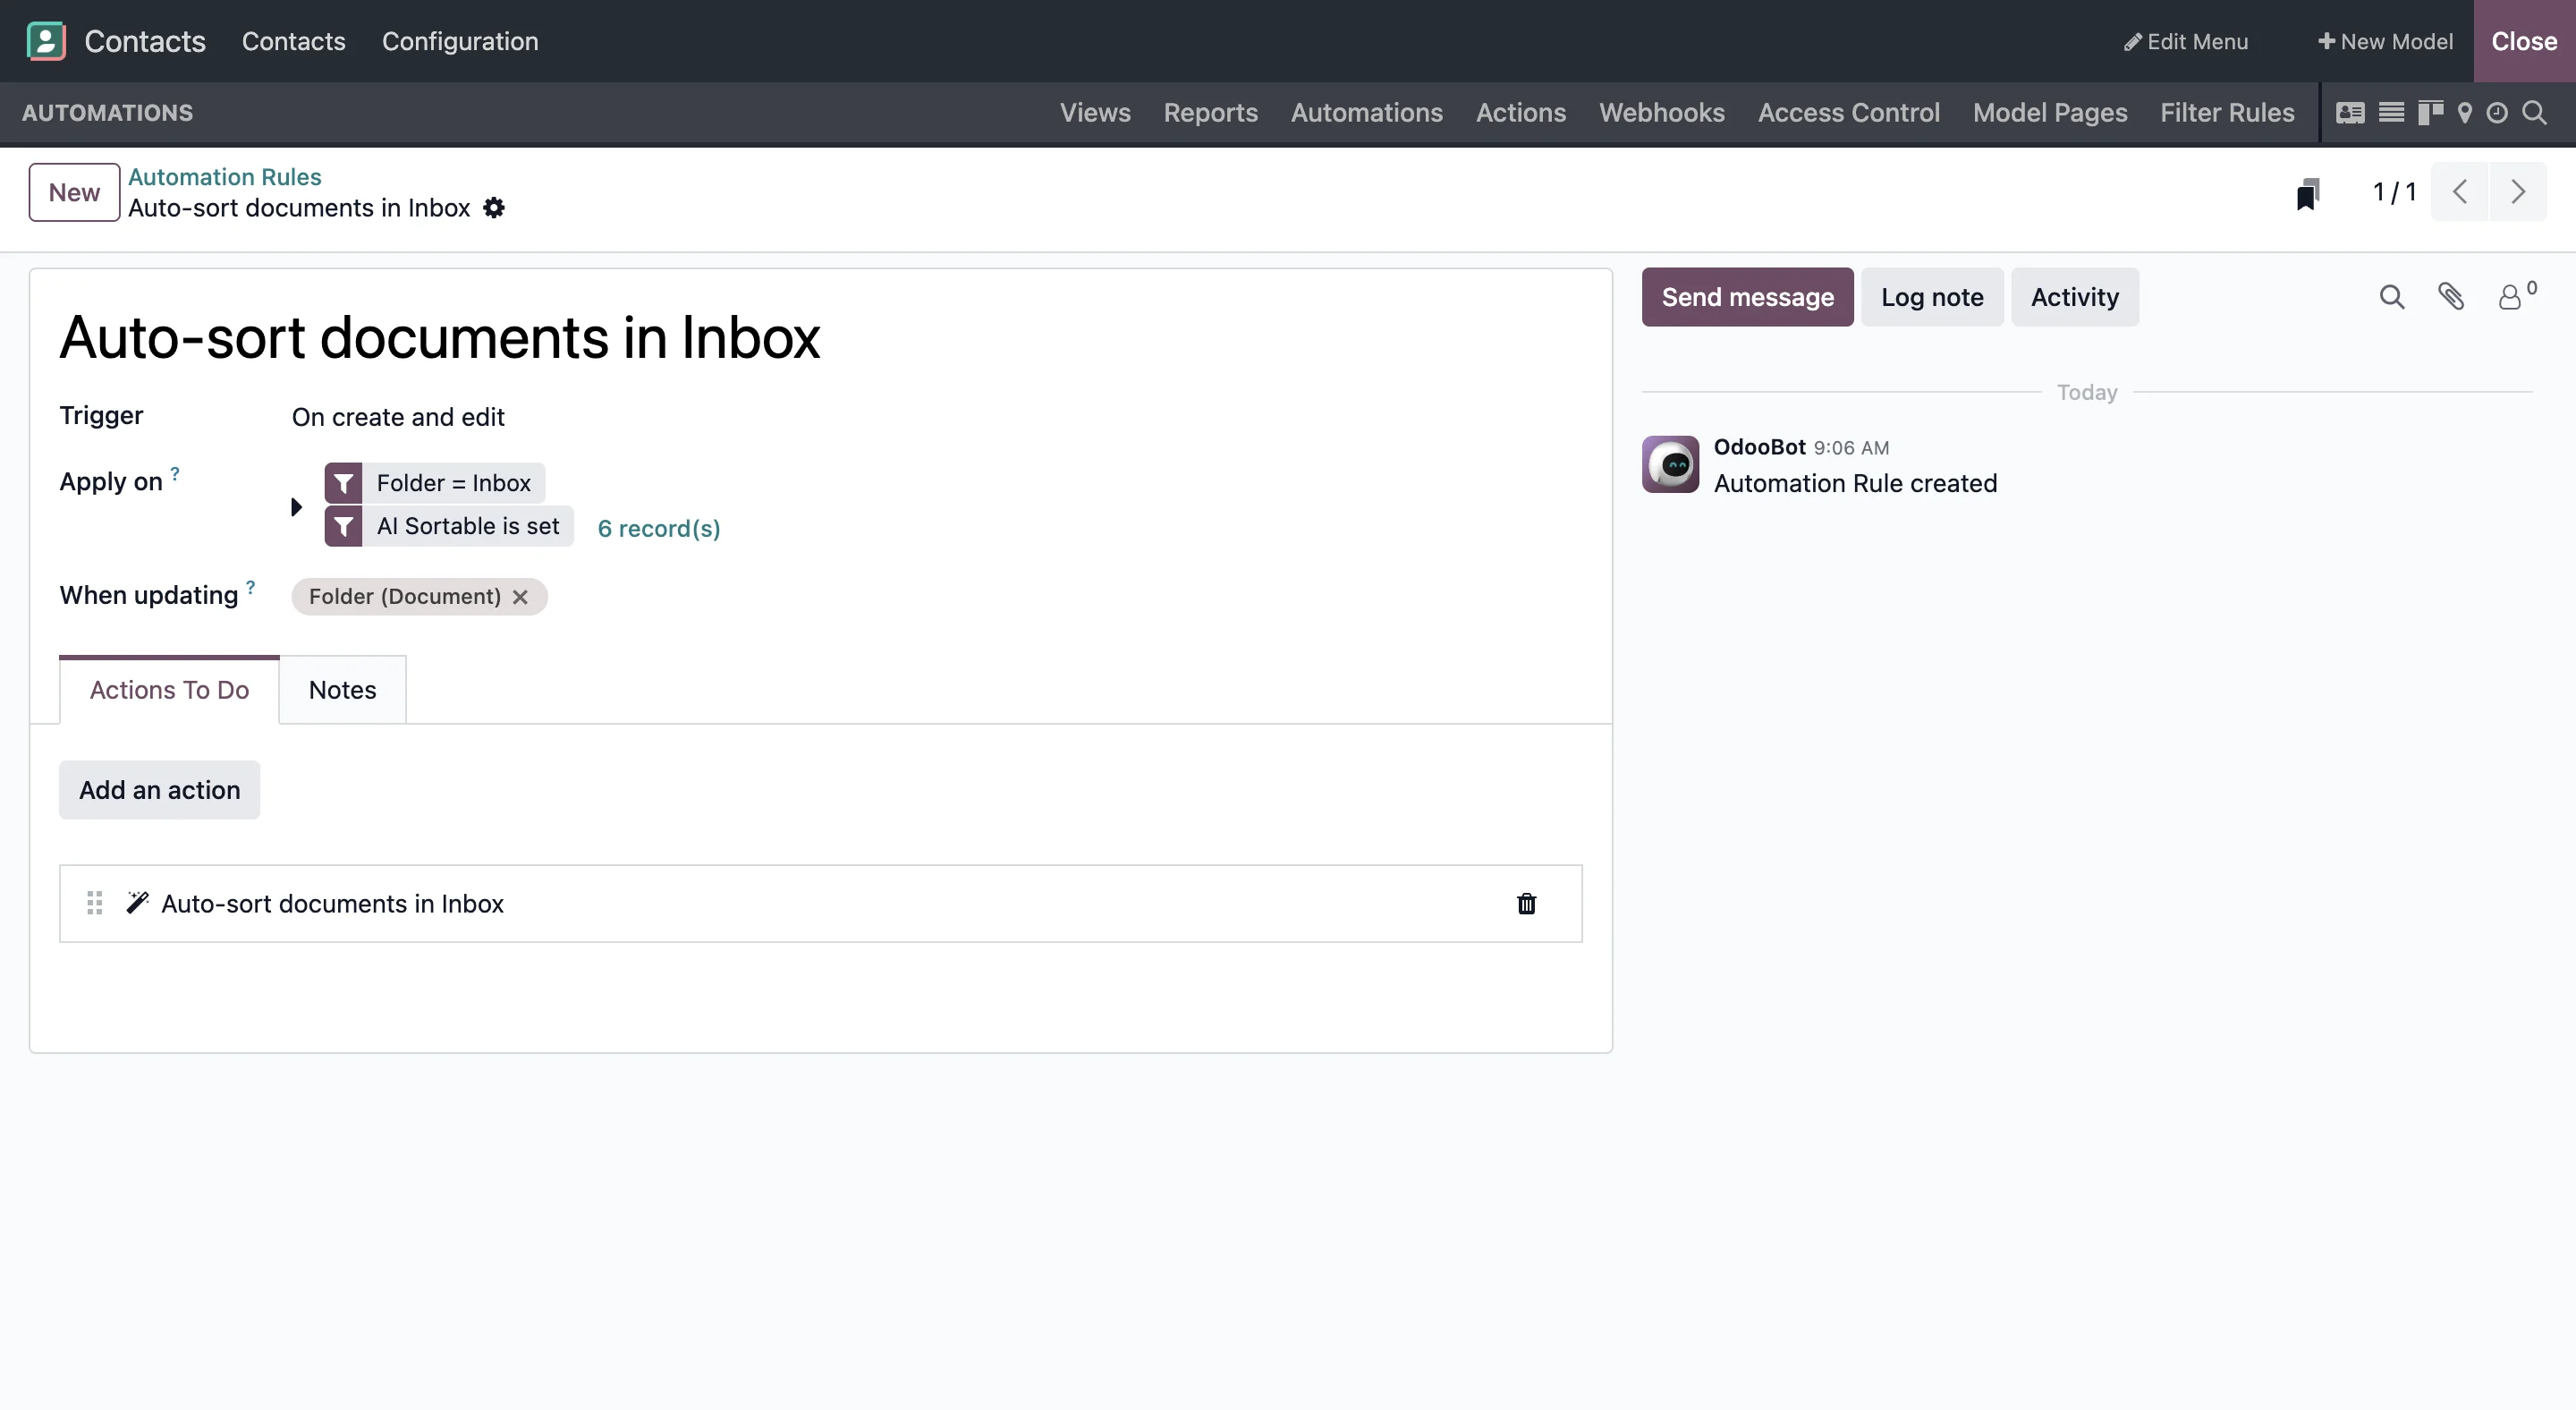Click Edit Menu in the top bar

pyautogui.click(x=2186, y=41)
